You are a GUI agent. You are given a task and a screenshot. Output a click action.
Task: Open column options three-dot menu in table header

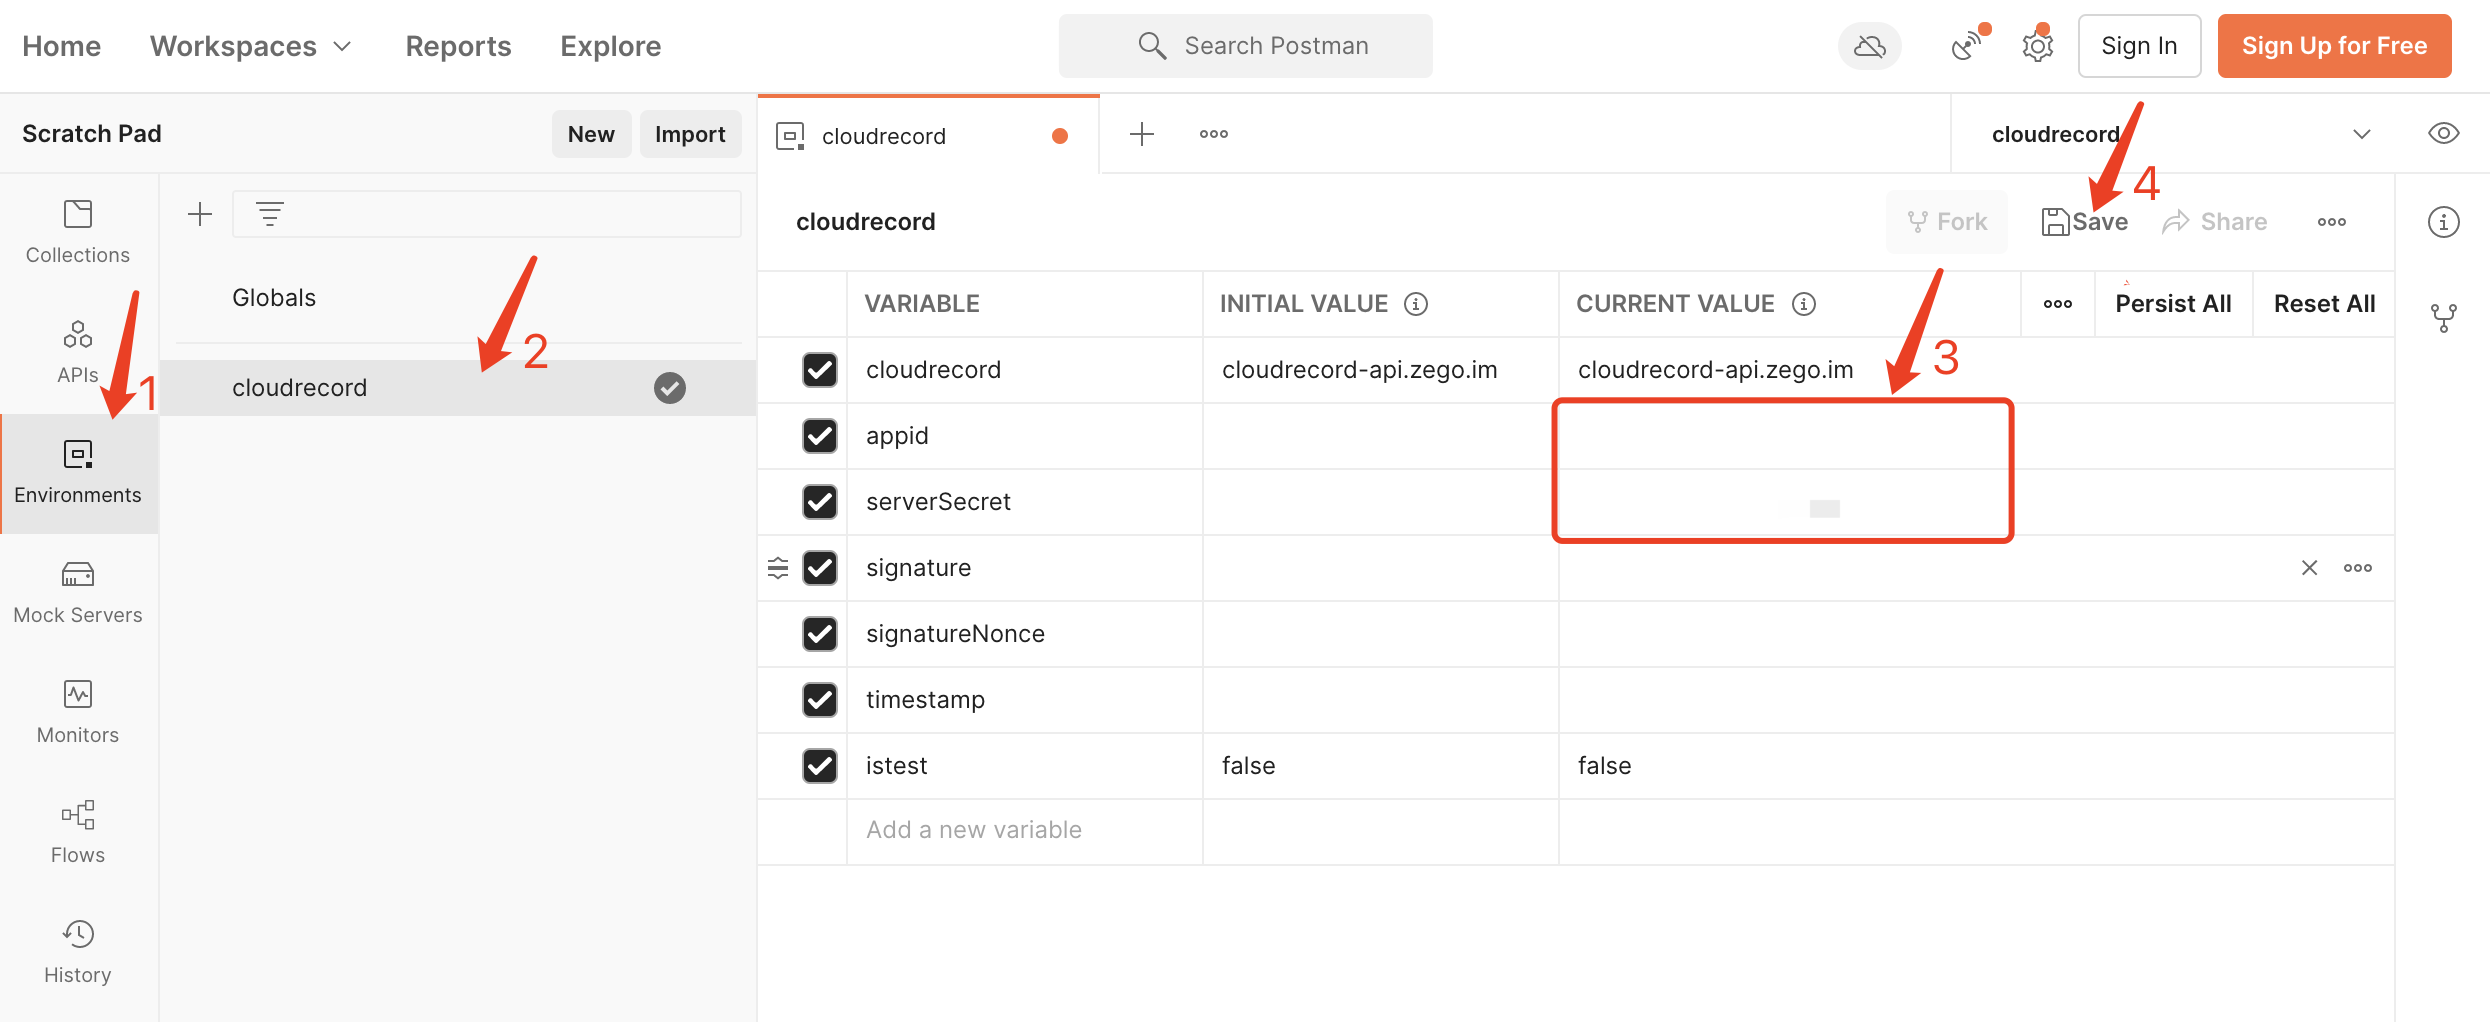click(2058, 304)
